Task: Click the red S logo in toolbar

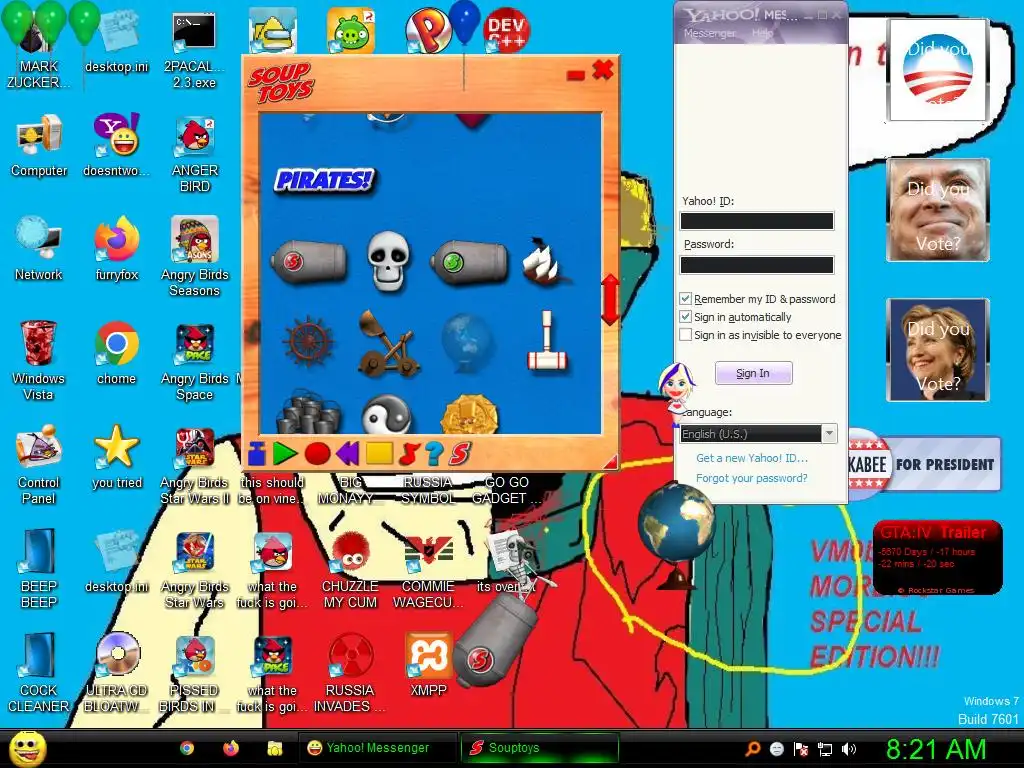Action: click(x=460, y=453)
